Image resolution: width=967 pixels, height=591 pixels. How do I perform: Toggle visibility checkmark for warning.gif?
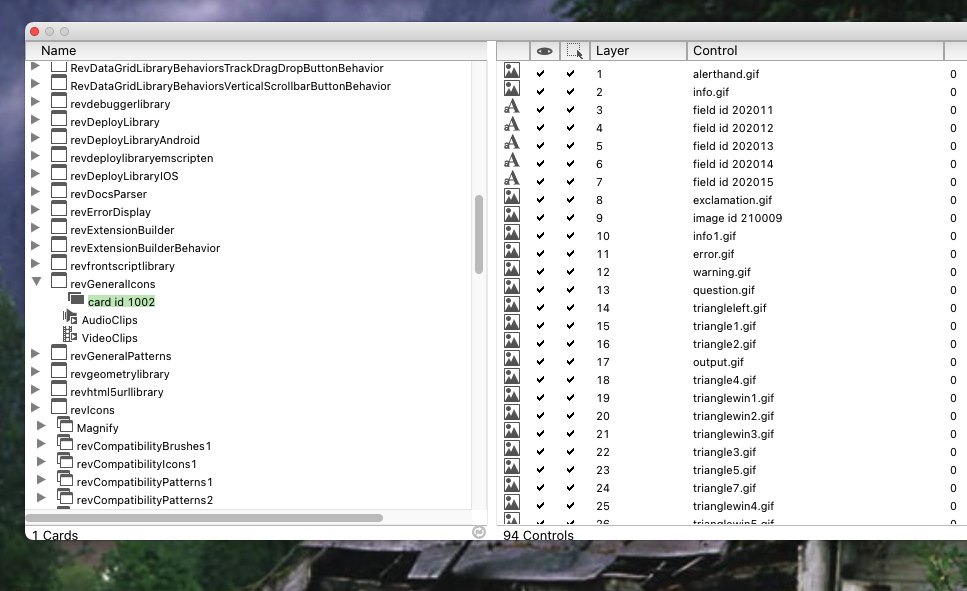click(x=541, y=272)
